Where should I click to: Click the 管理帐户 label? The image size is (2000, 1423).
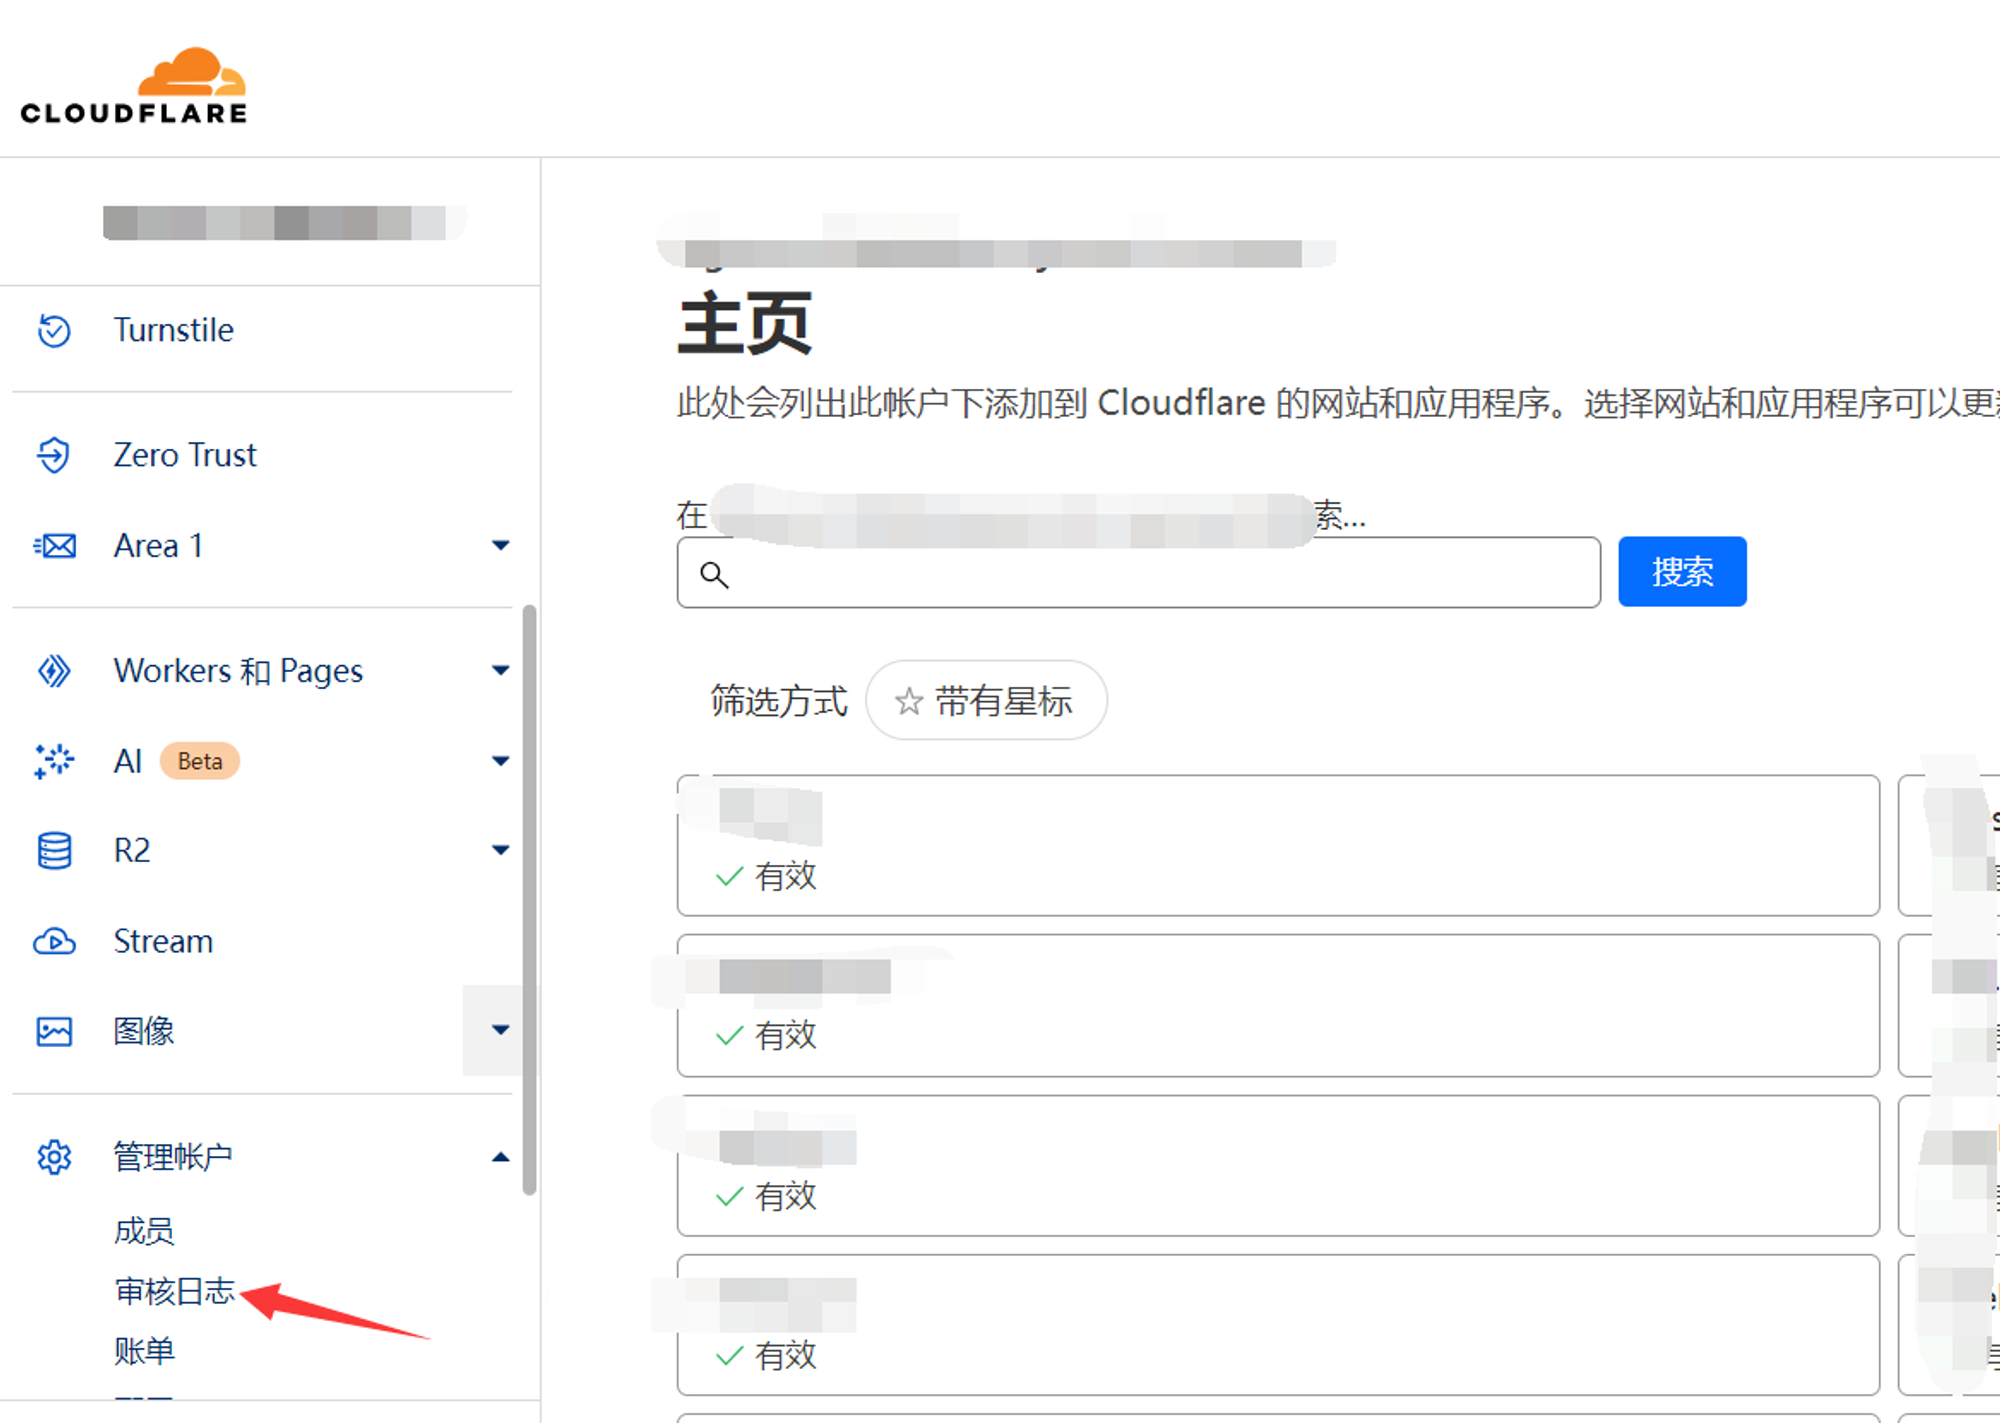coord(173,1157)
